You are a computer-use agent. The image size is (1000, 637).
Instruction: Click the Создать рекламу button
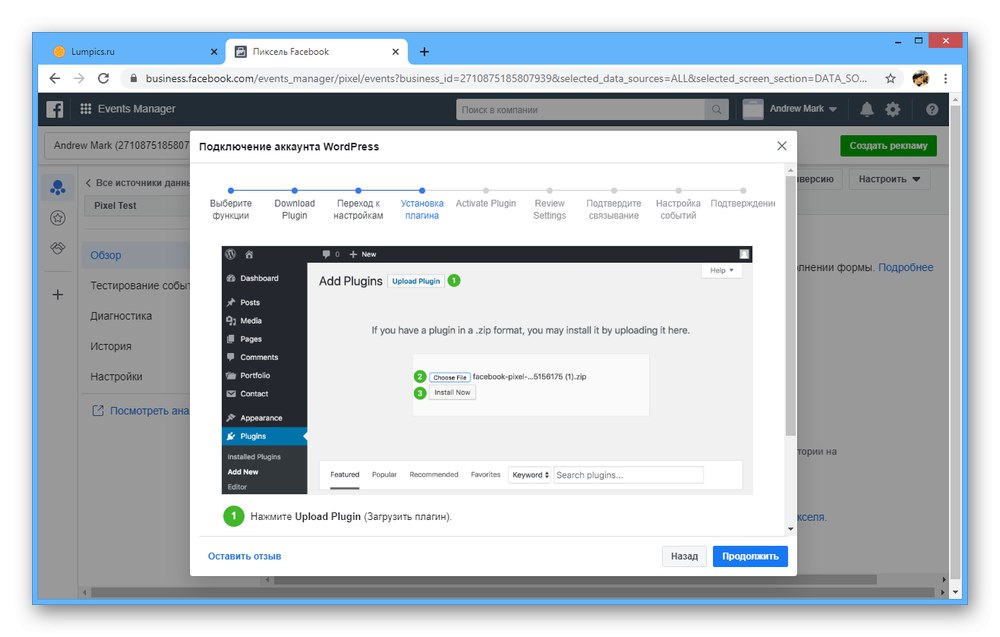[888, 145]
